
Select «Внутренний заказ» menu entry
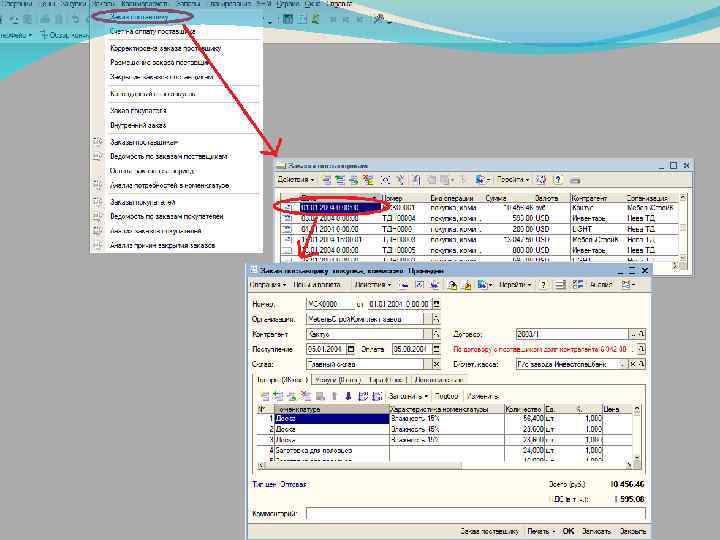point(138,125)
